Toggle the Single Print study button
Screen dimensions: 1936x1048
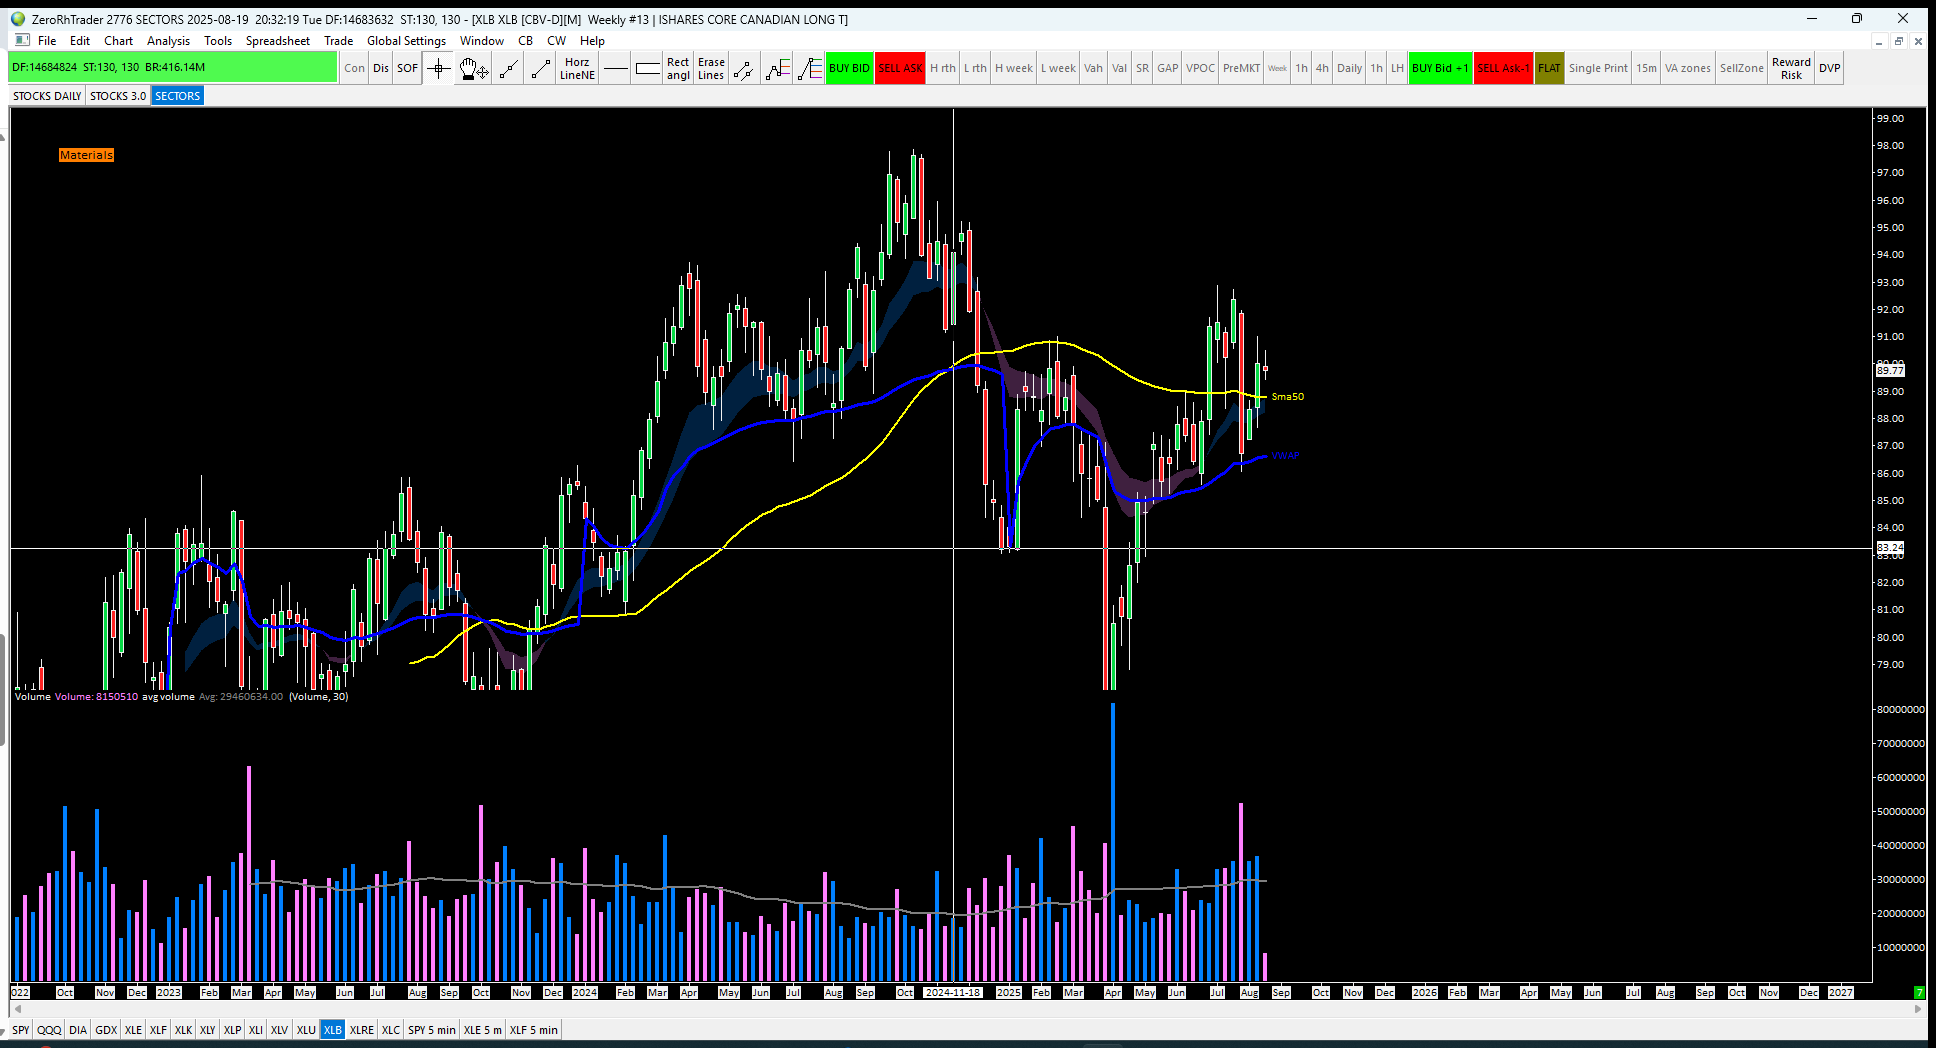[x=1598, y=68]
